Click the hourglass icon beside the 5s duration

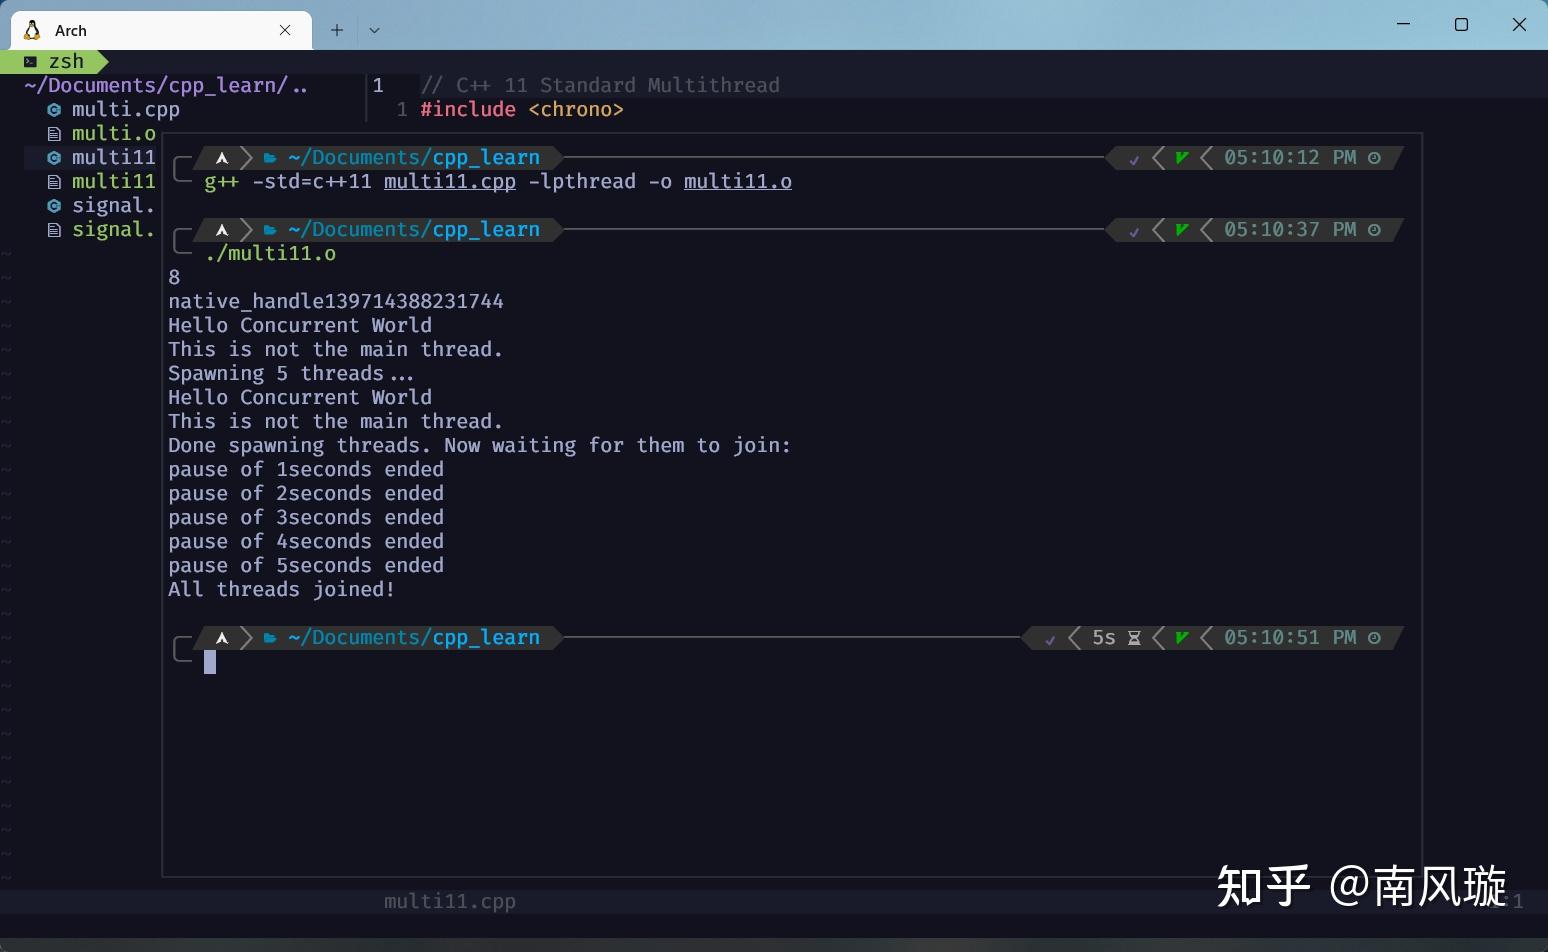click(1134, 637)
